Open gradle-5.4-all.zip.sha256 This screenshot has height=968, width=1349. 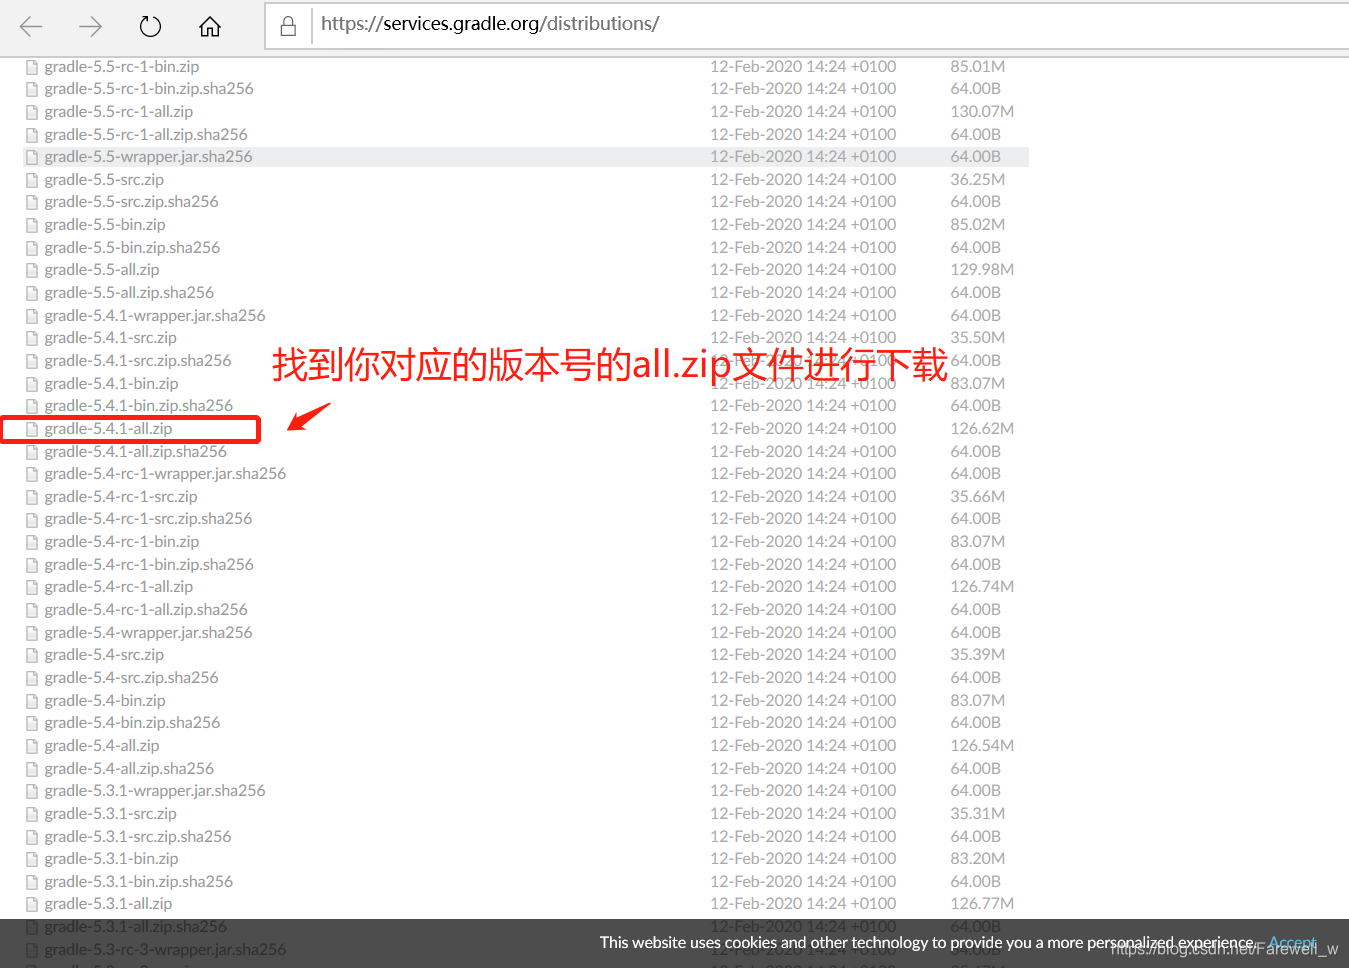129,769
